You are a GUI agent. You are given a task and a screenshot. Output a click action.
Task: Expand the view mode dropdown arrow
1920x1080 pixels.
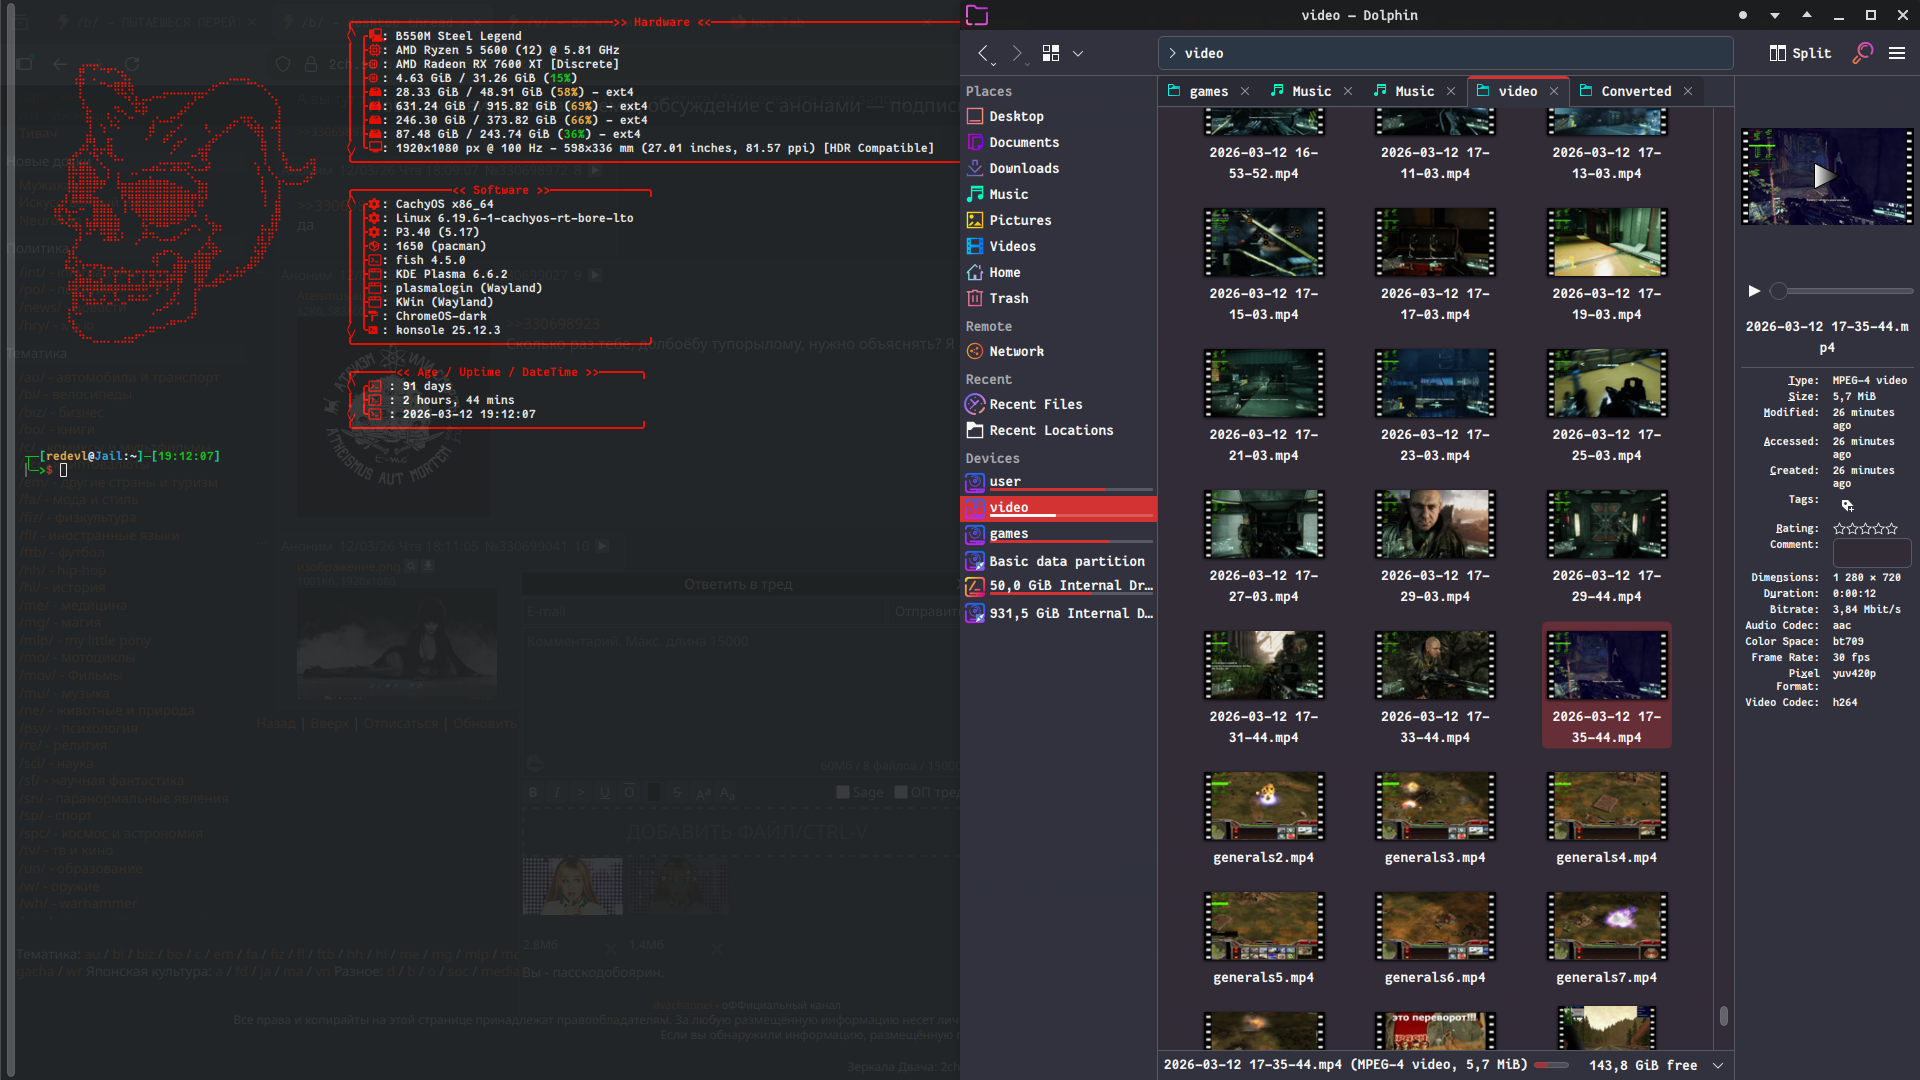1078,54
